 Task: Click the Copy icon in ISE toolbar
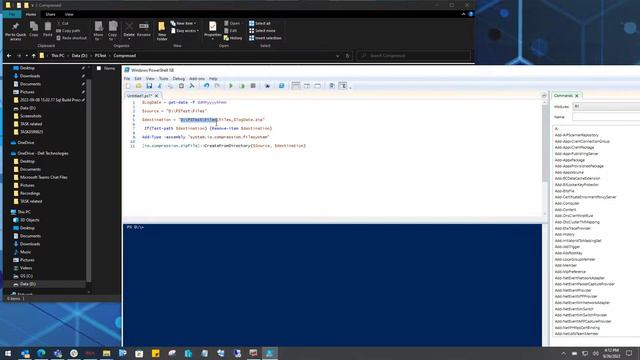point(171,86)
